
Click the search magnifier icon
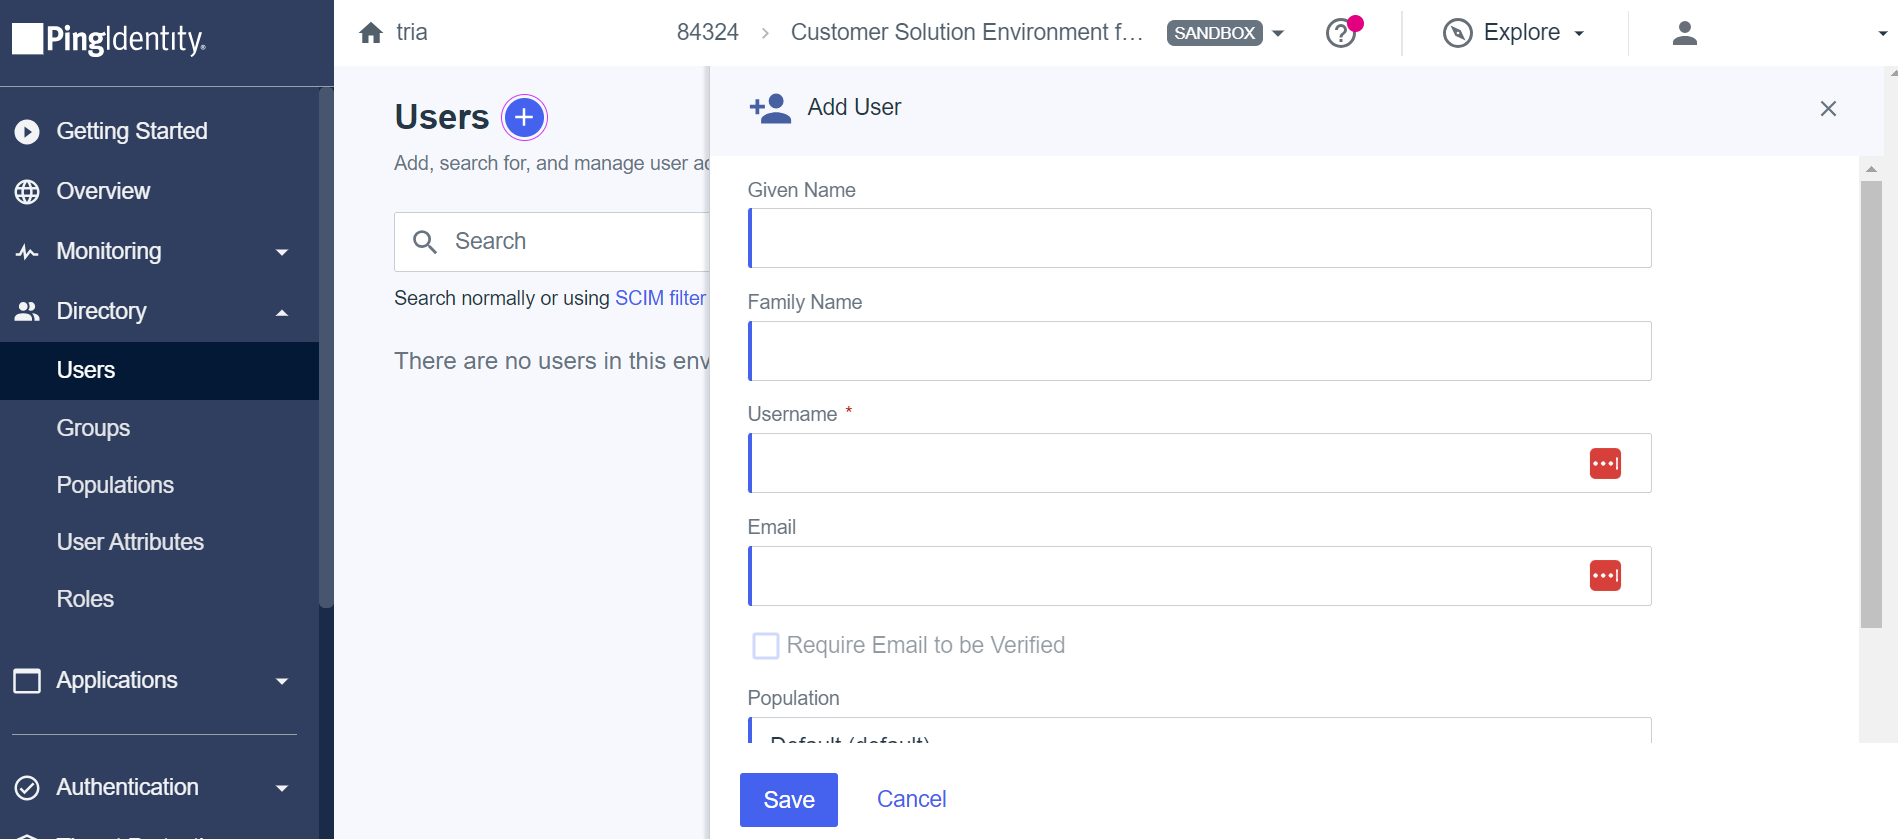(425, 242)
